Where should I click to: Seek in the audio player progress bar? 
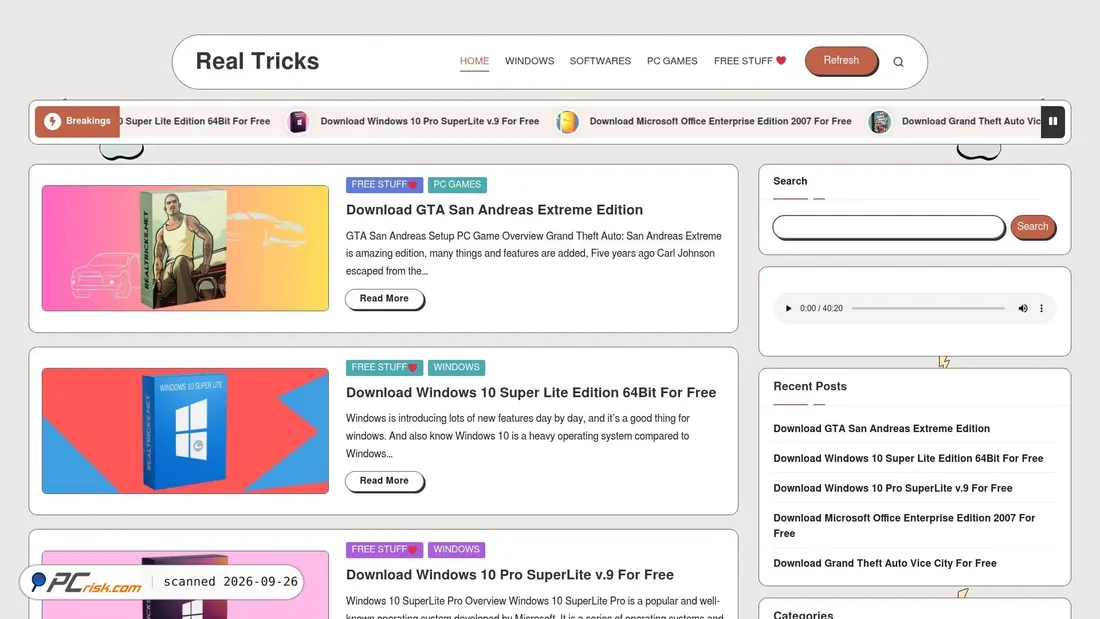[928, 308]
